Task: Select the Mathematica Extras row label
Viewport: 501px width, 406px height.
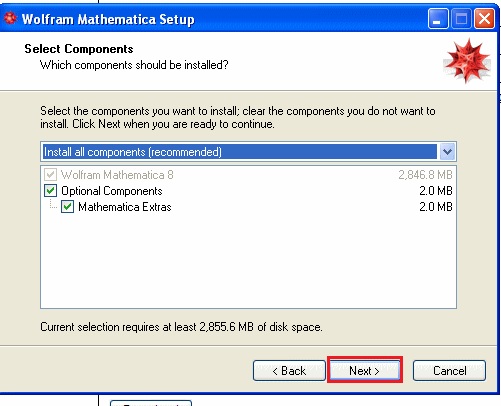Action: [125, 207]
